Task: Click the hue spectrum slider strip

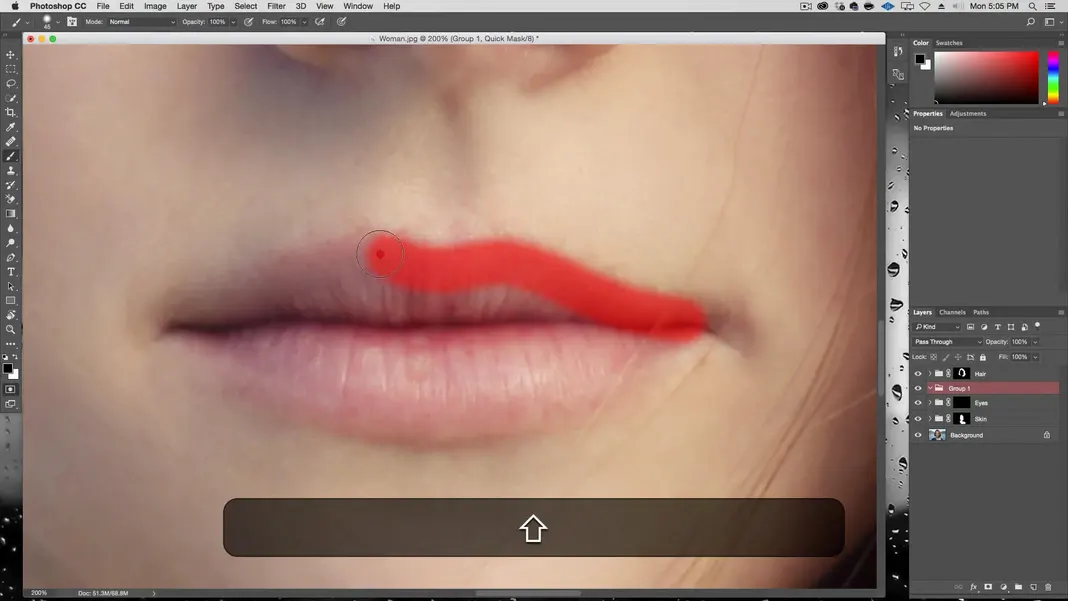Action: point(1053,78)
